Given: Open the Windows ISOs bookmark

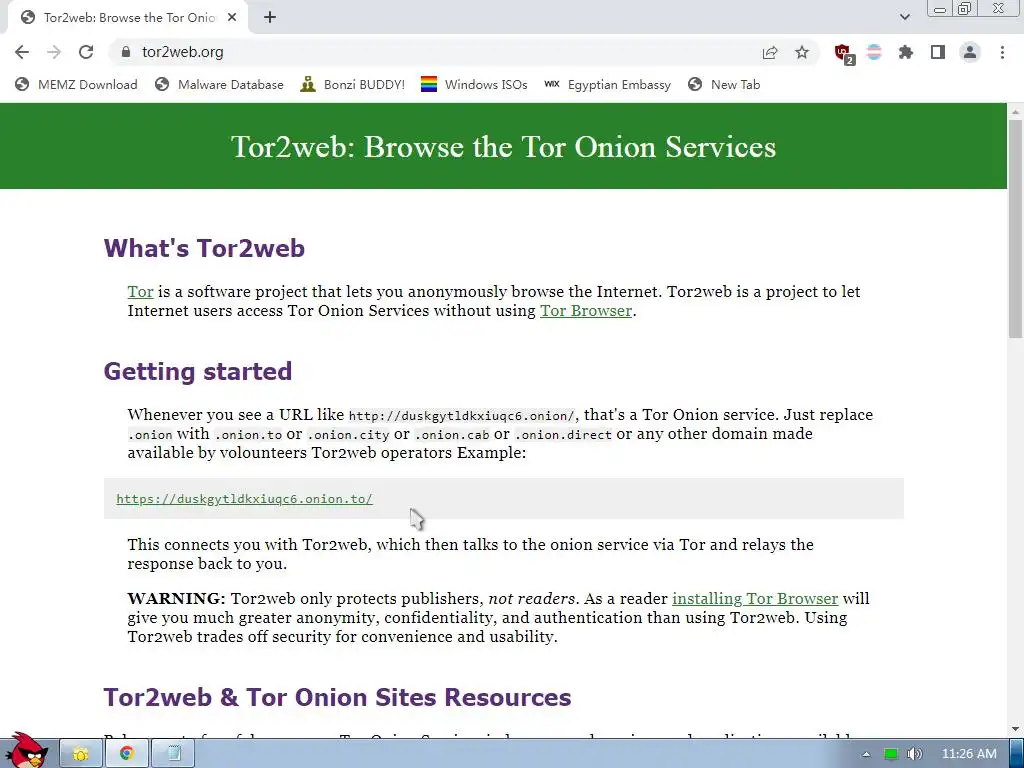Looking at the screenshot, I should [x=474, y=84].
